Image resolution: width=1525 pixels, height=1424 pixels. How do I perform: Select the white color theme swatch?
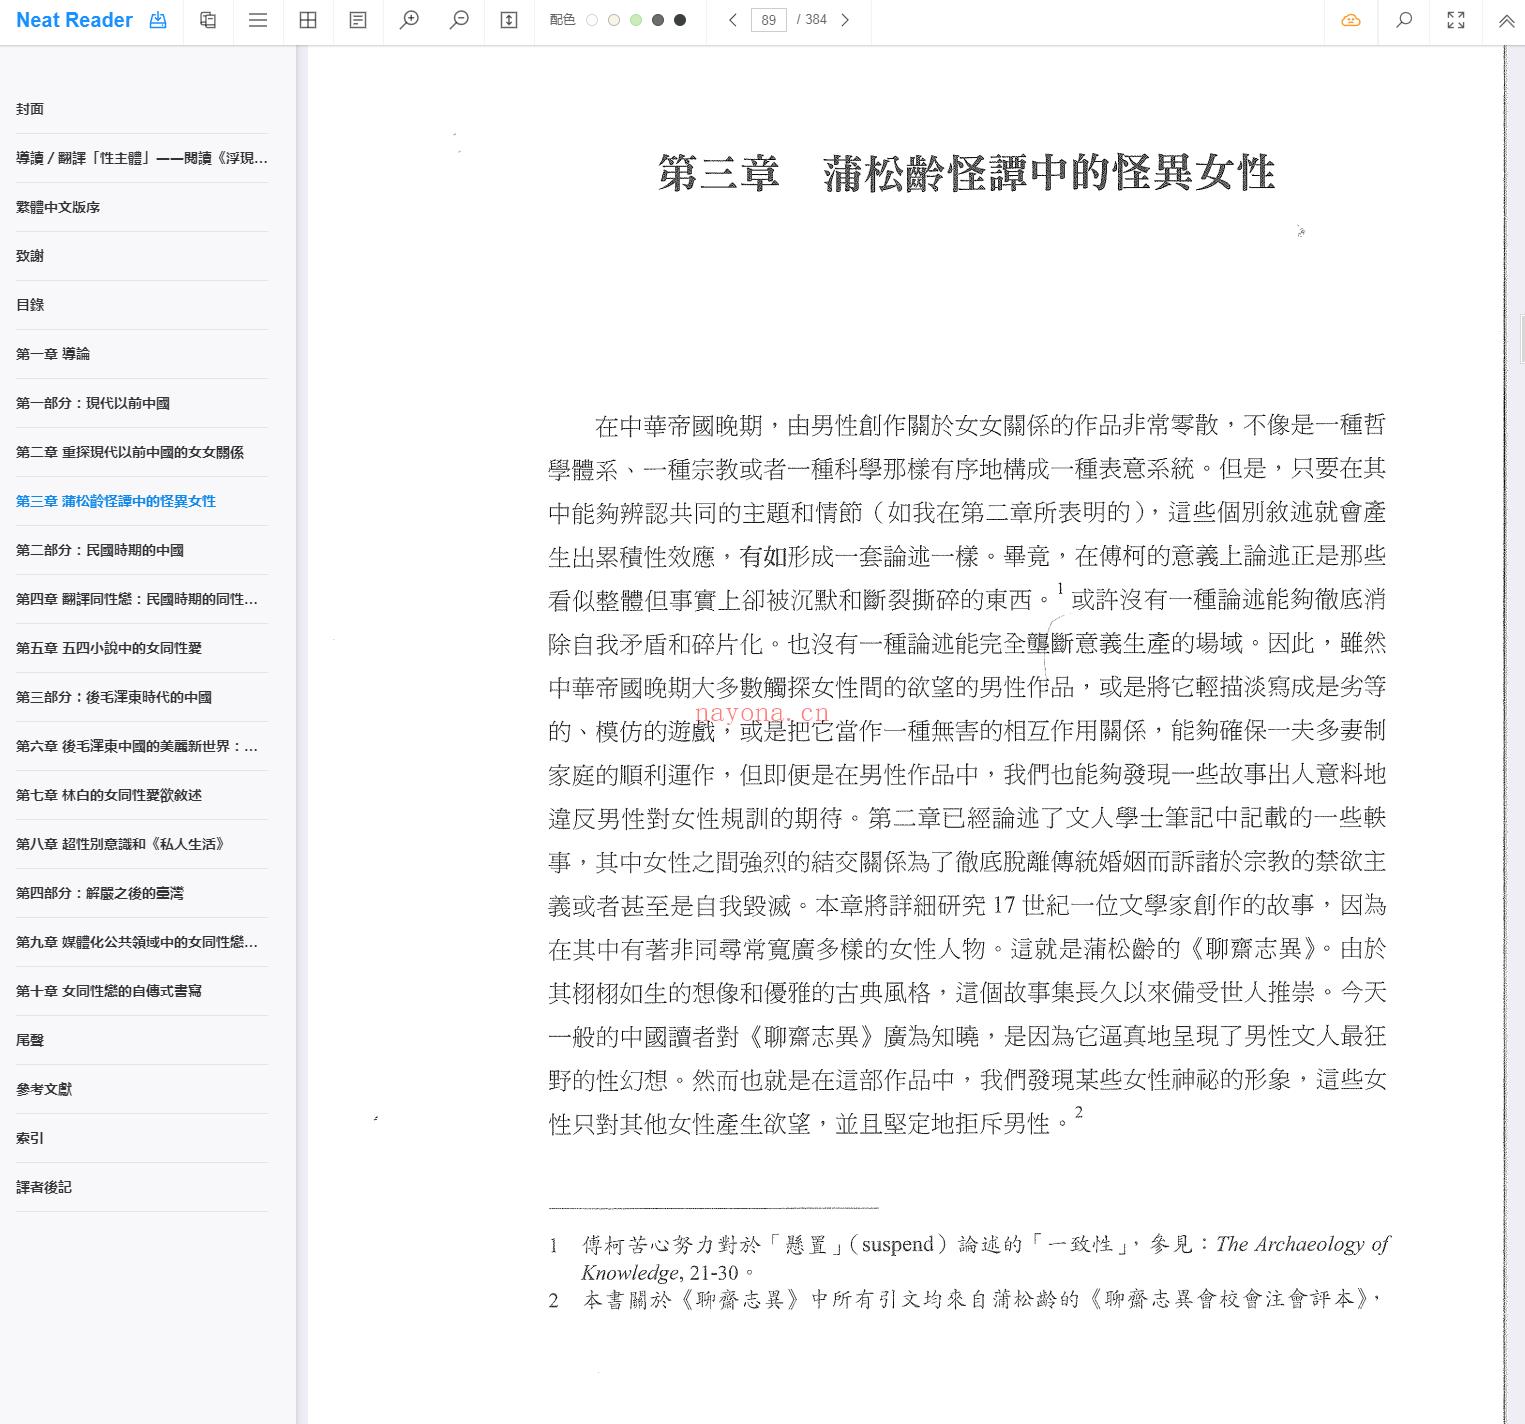click(x=592, y=20)
